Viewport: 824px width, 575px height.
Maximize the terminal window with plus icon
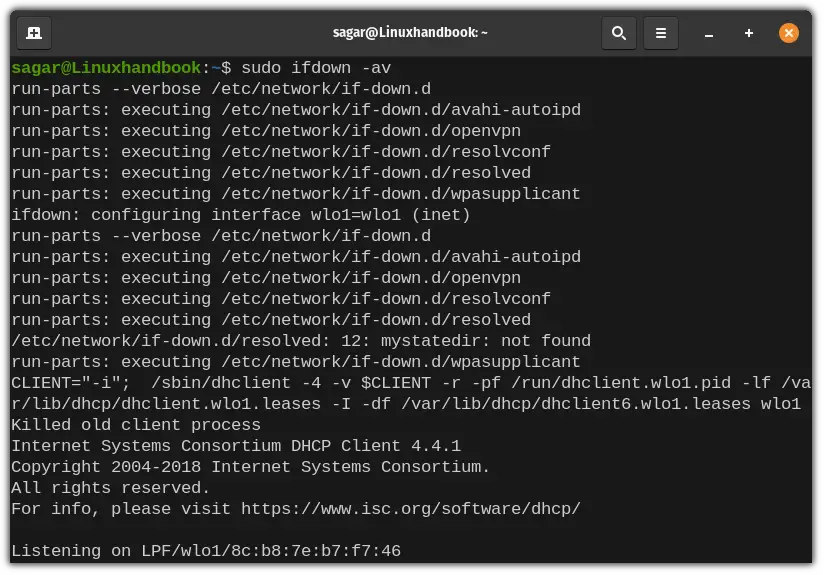[x=749, y=33]
